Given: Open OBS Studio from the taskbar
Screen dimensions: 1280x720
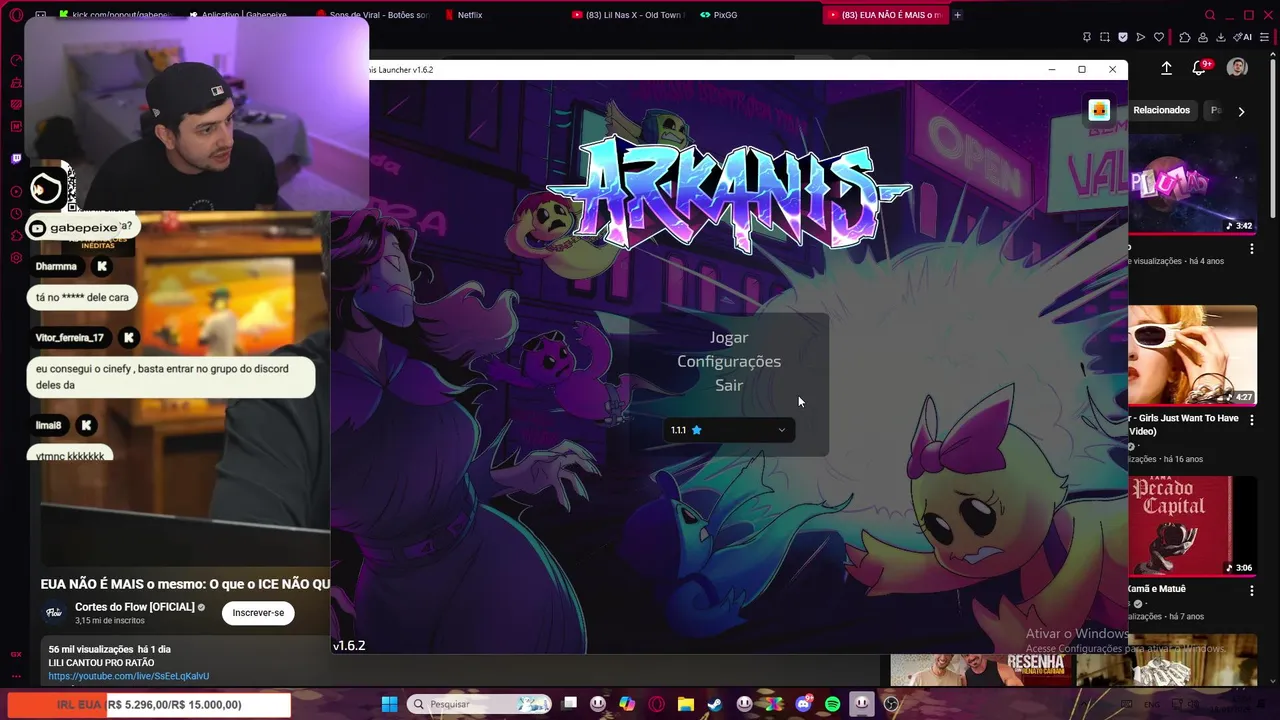Looking at the screenshot, I should click(x=891, y=704).
